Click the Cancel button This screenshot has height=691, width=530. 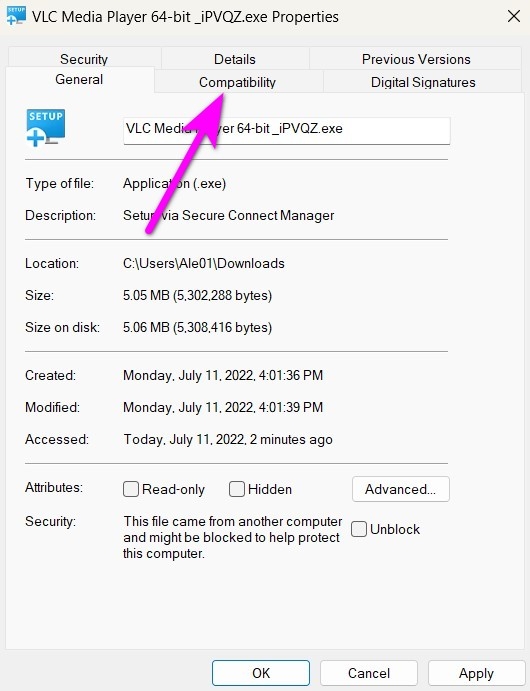coord(369,673)
